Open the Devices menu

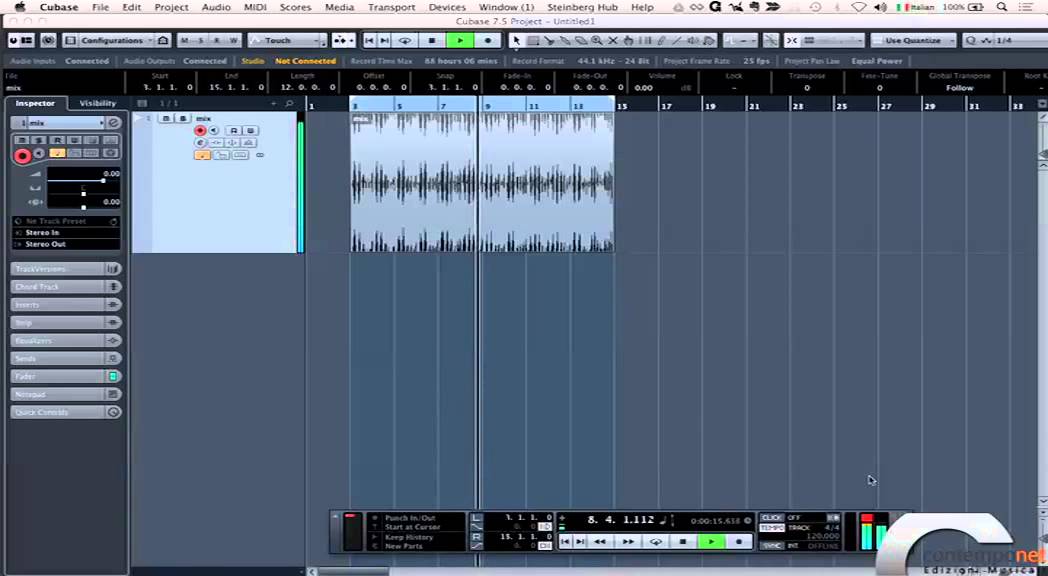point(447,7)
